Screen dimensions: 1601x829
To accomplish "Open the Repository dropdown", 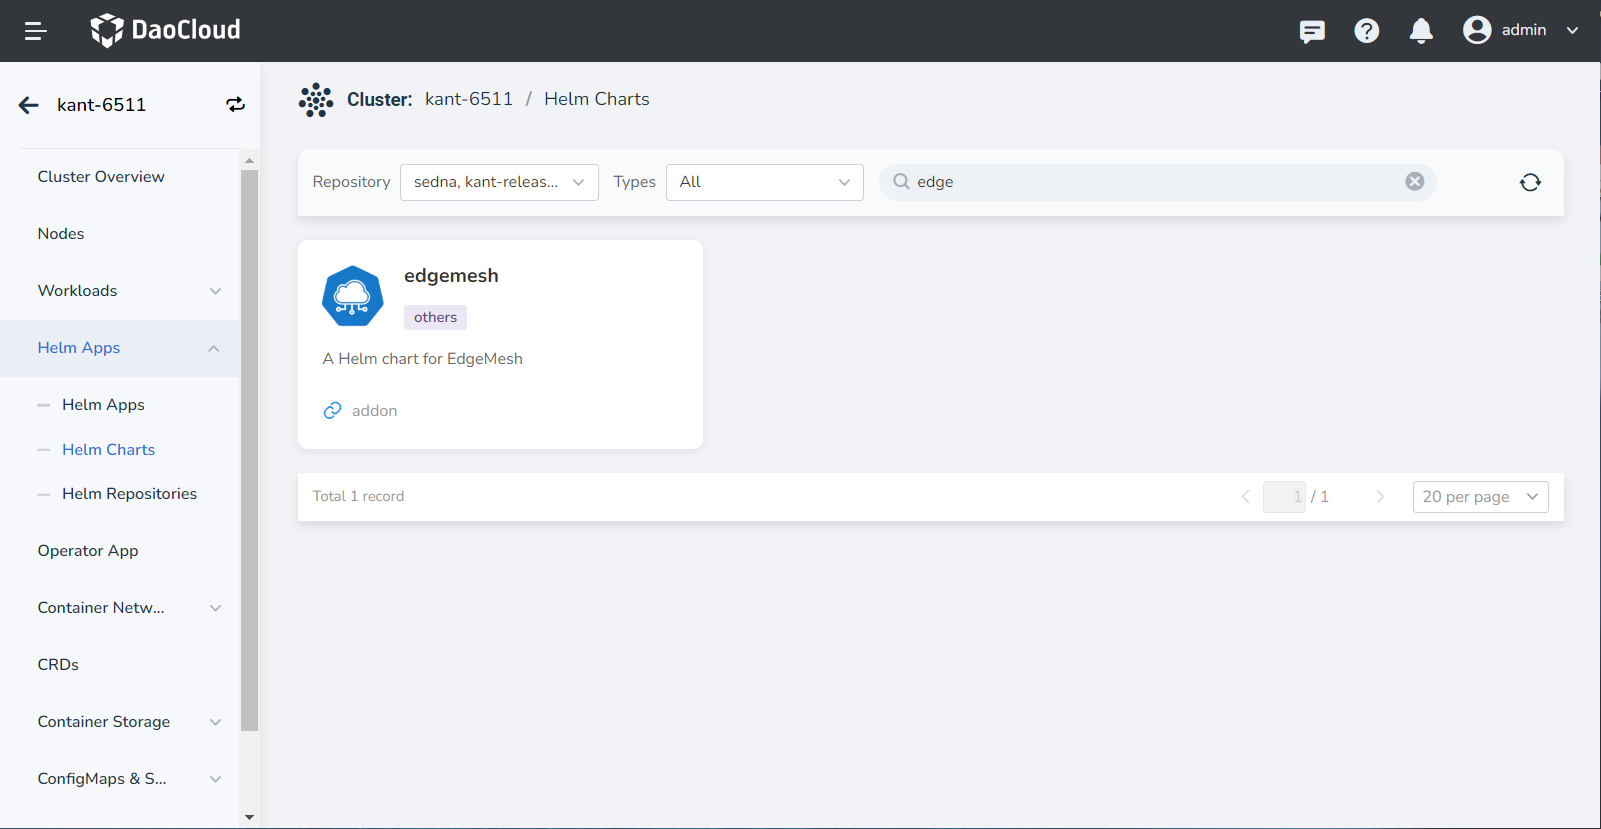I will [x=499, y=182].
